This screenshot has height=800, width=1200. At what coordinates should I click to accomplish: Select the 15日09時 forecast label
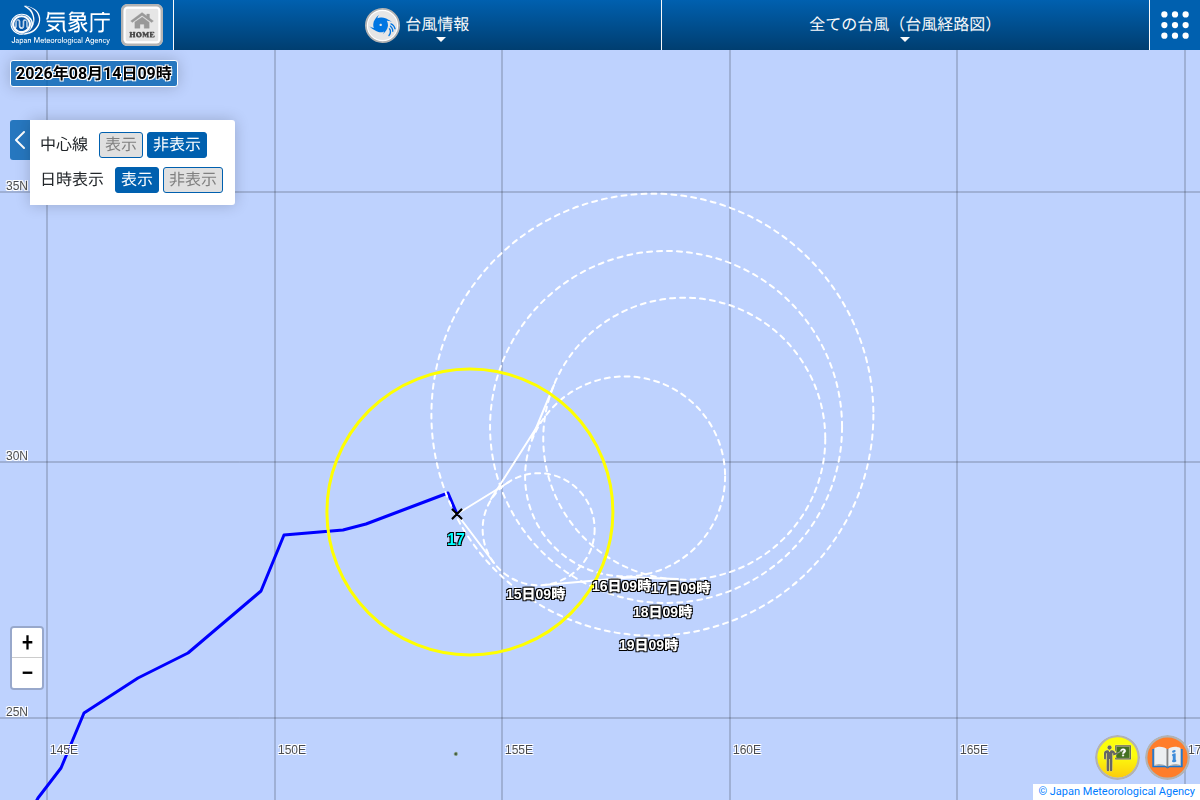pos(536,594)
